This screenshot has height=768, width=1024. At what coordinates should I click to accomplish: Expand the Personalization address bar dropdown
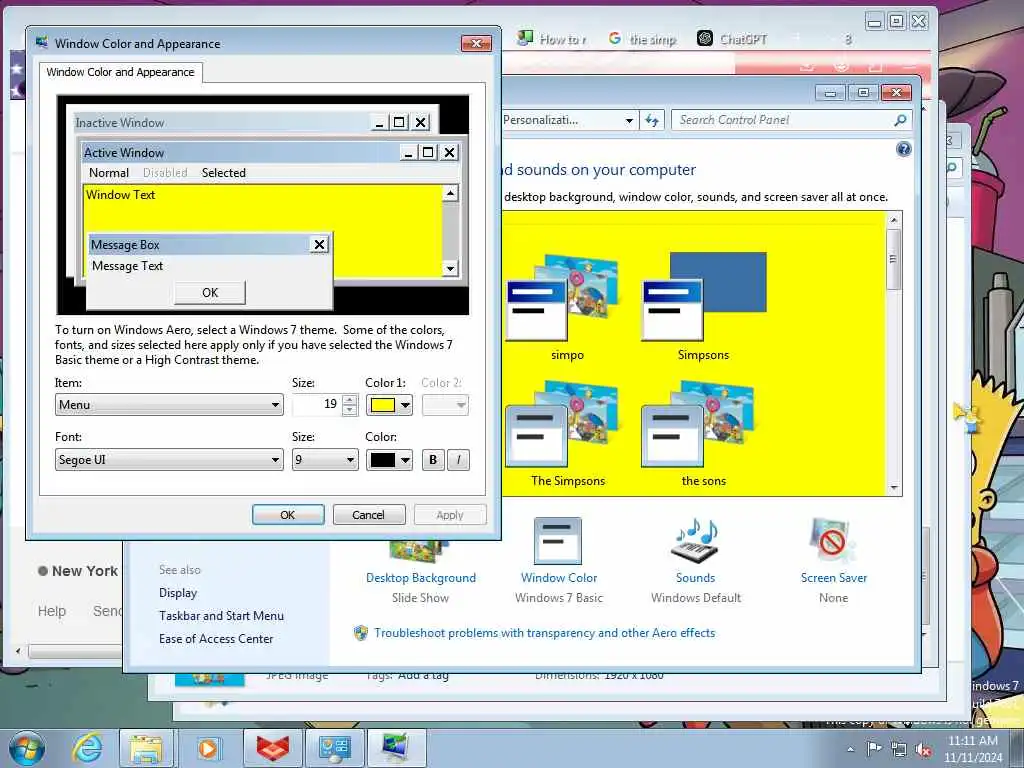(x=628, y=120)
